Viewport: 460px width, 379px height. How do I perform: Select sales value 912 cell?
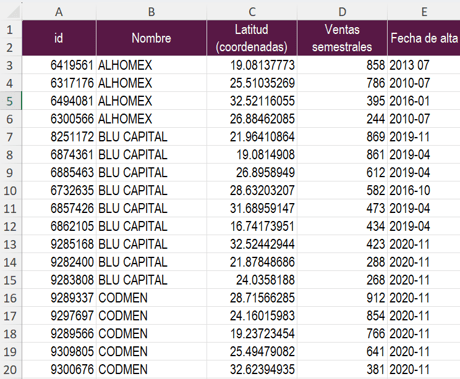pos(342,298)
